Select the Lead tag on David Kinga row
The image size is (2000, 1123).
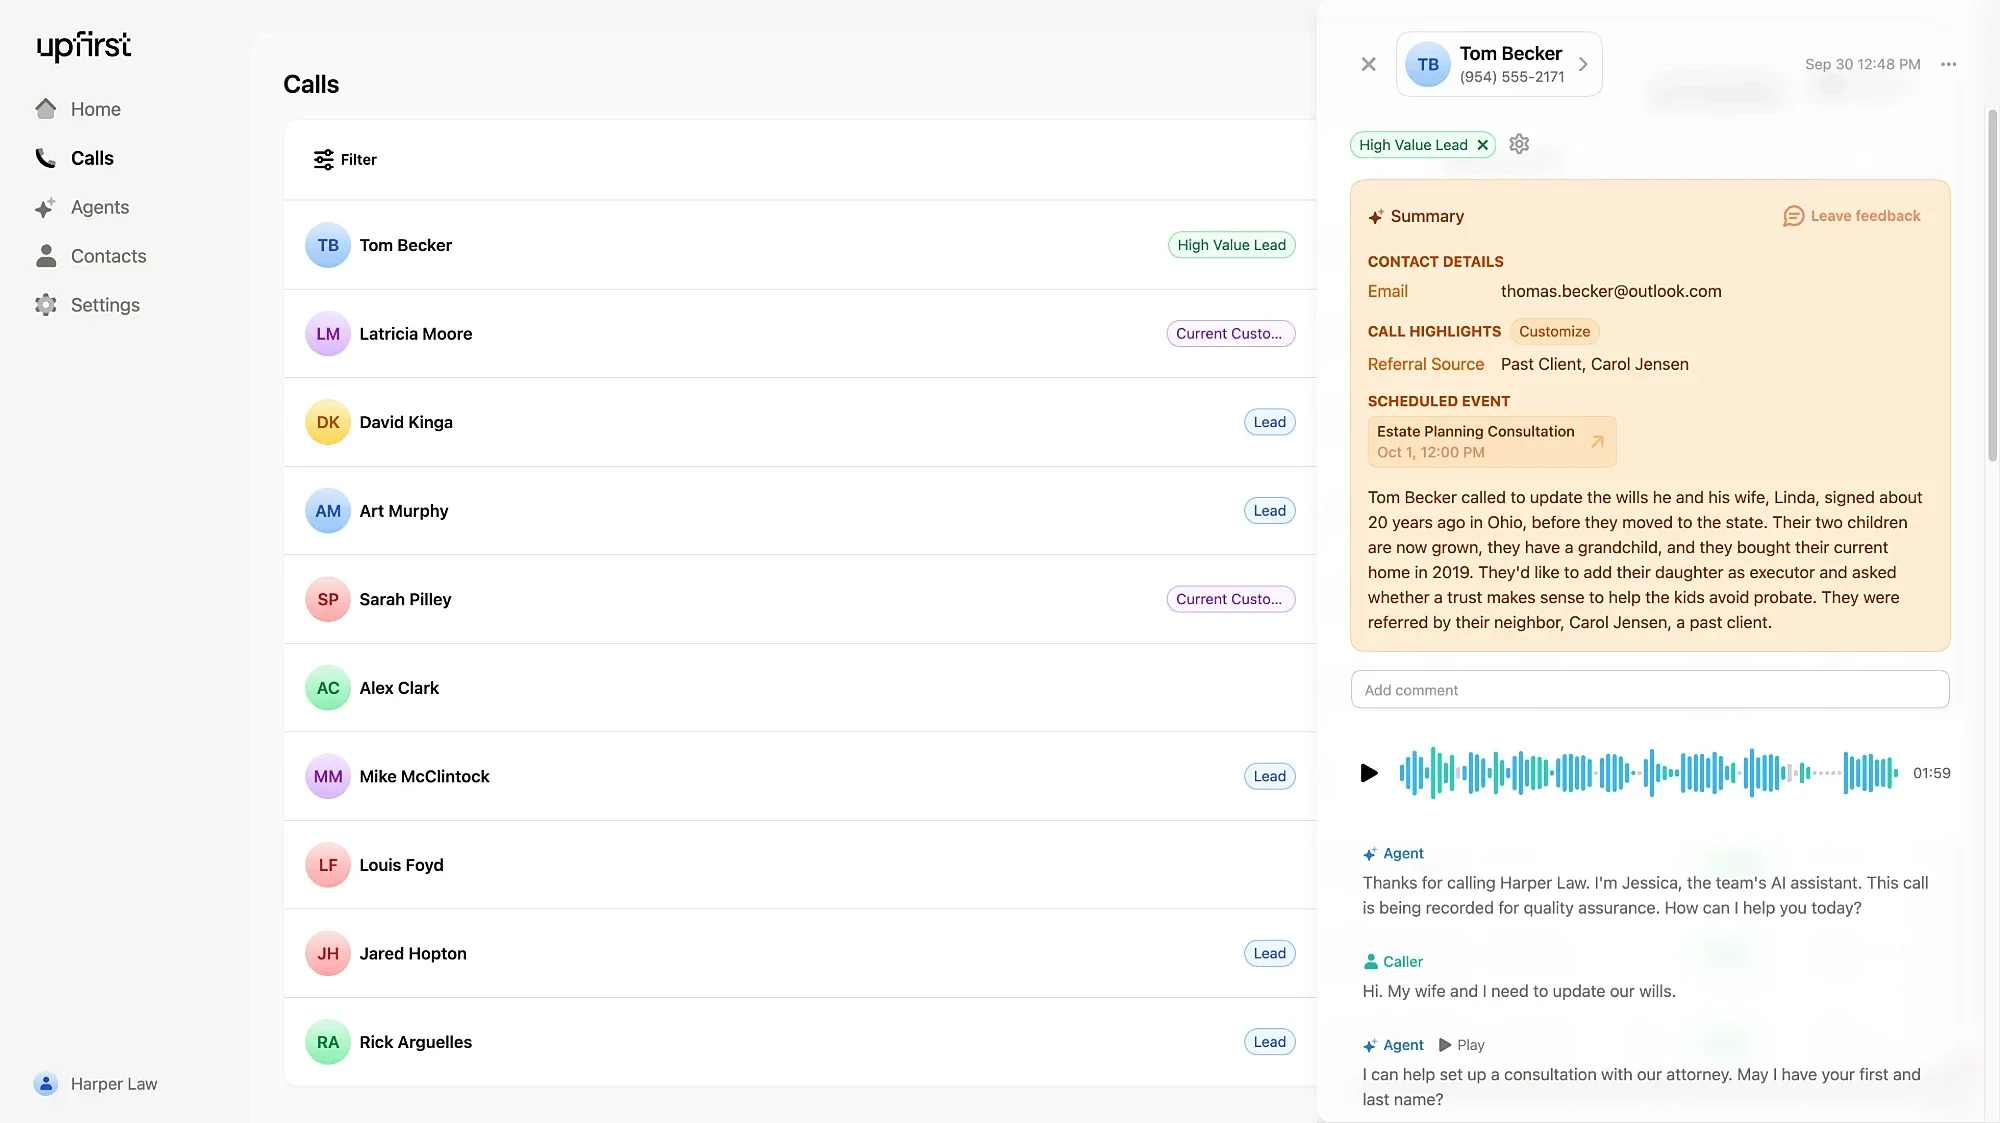click(x=1269, y=422)
